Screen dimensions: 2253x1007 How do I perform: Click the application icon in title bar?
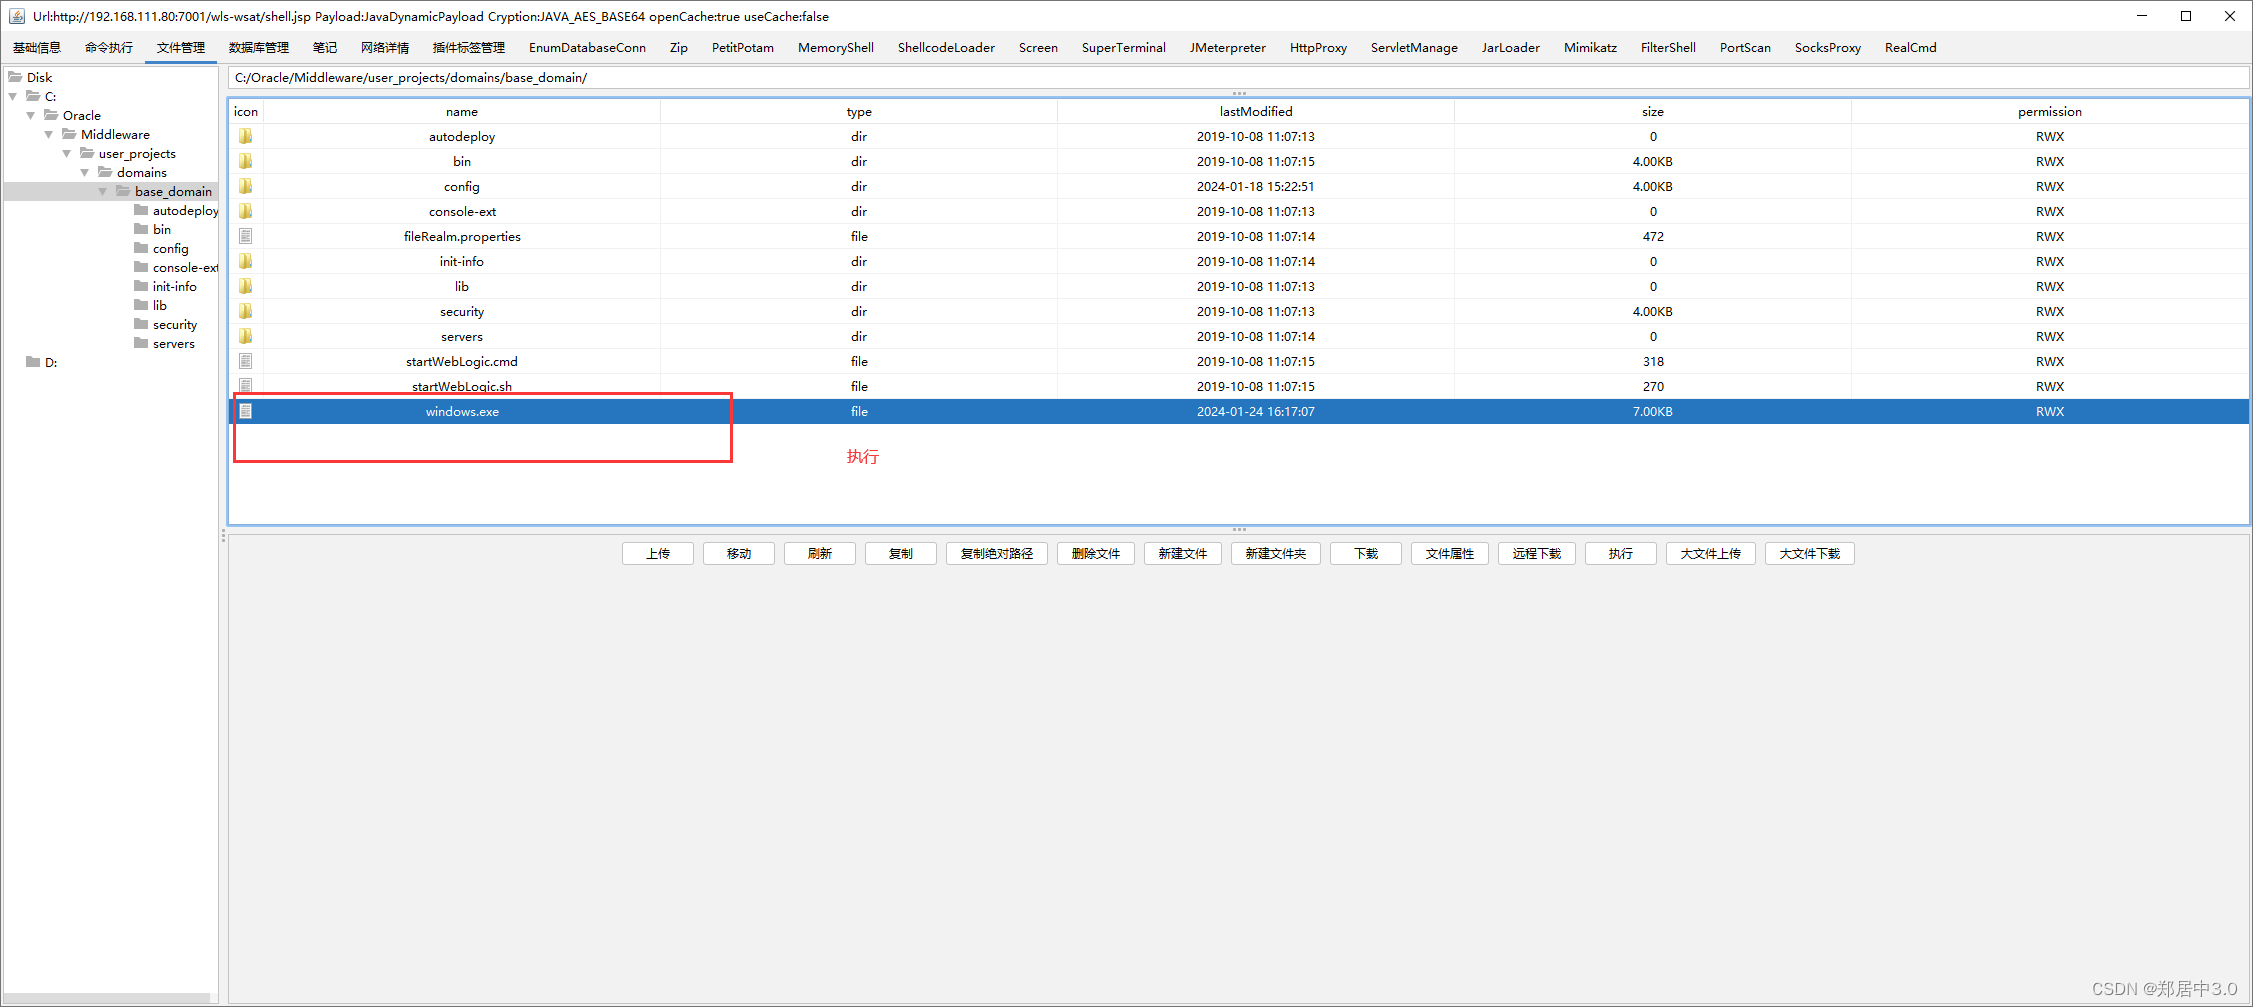point(17,16)
